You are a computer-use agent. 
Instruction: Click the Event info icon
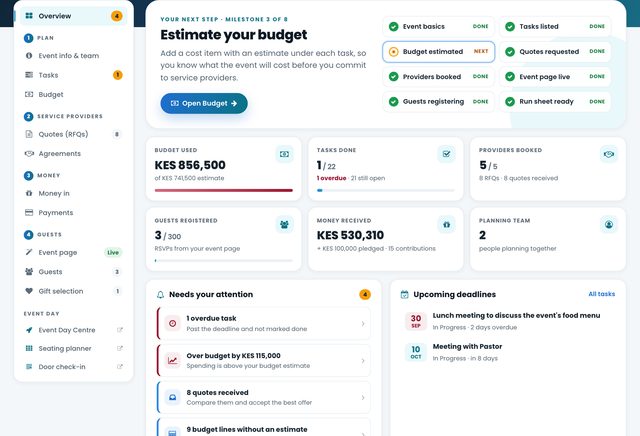point(29,56)
